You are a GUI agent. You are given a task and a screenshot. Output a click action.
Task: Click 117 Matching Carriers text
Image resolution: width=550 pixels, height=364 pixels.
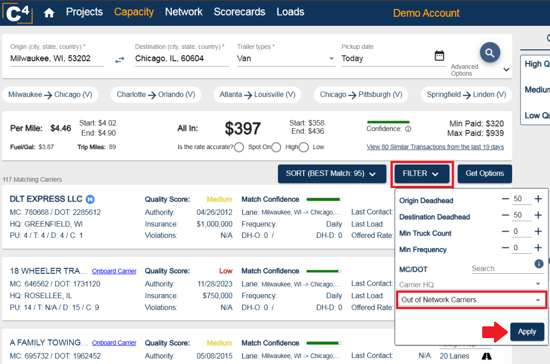click(32, 180)
